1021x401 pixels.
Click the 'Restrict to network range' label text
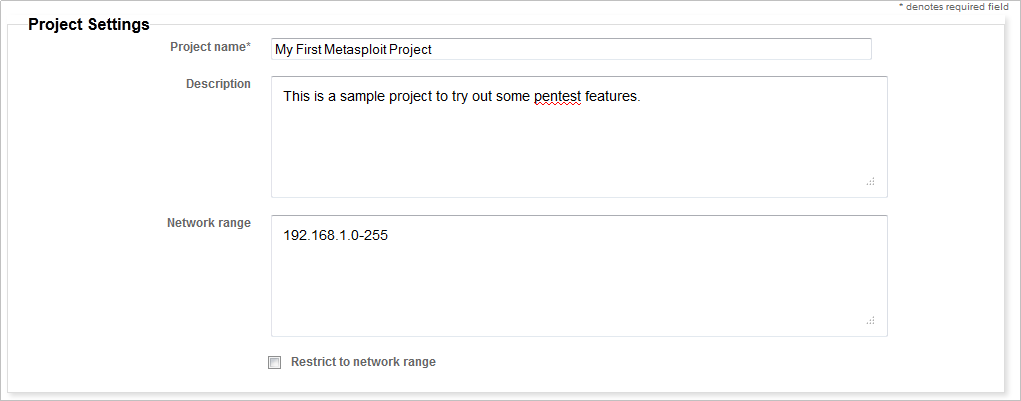(x=363, y=362)
